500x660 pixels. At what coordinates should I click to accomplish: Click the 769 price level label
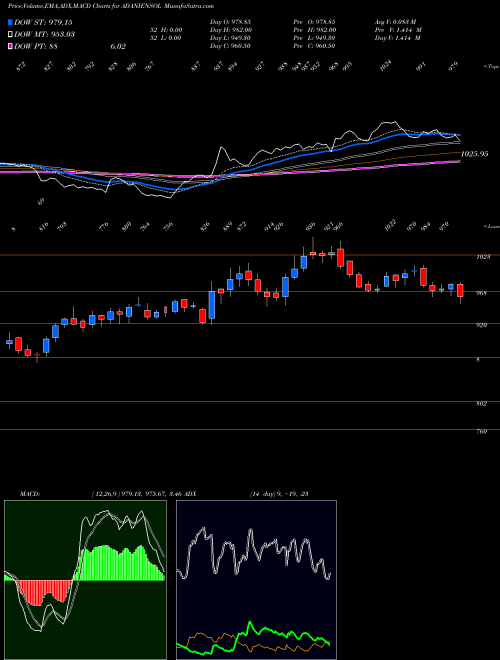pos(481,431)
